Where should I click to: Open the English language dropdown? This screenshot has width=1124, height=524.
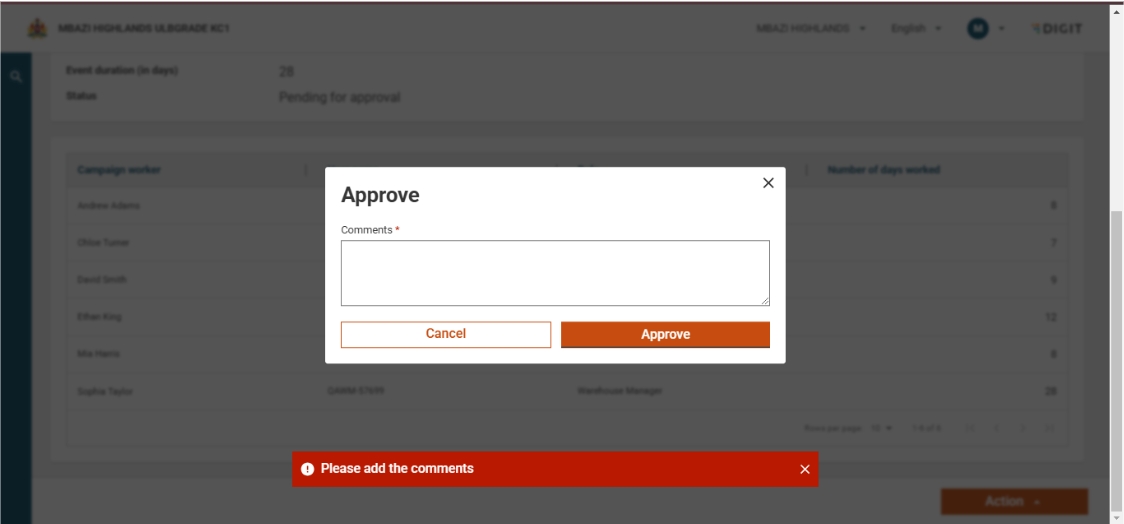point(917,26)
